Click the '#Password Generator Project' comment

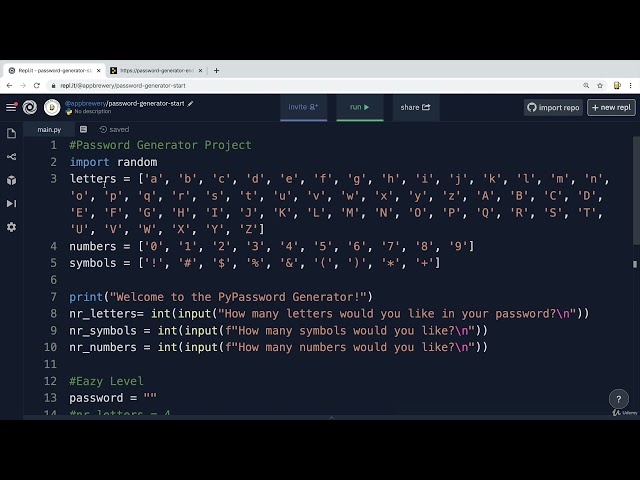pos(160,145)
